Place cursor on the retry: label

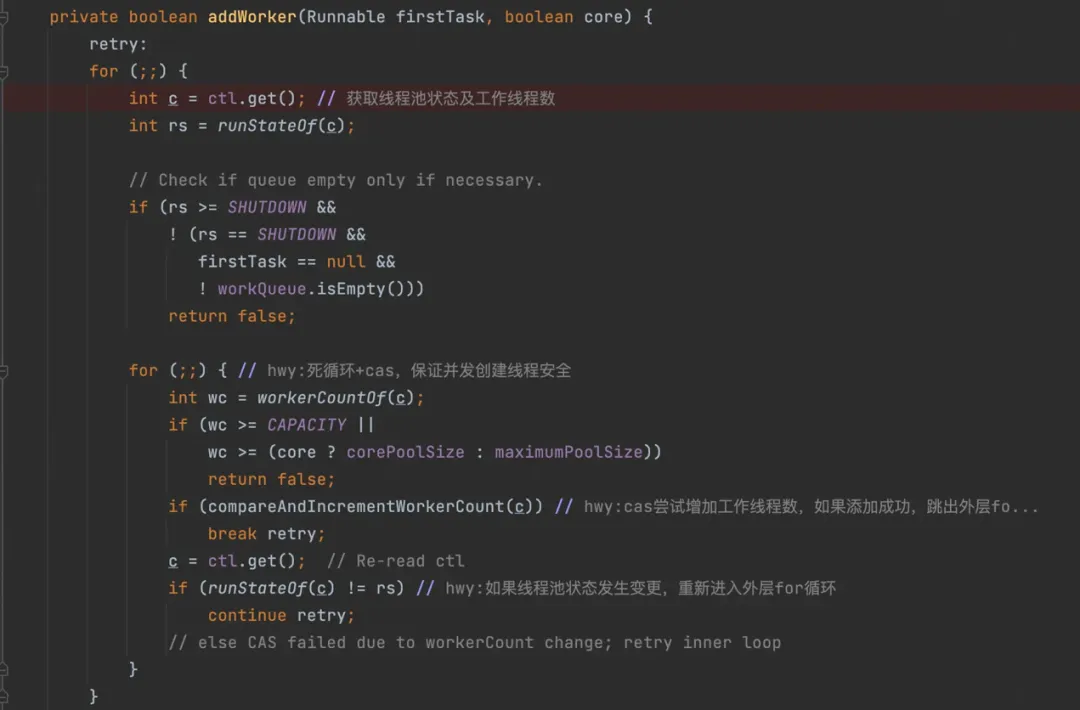click(x=118, y=45)
